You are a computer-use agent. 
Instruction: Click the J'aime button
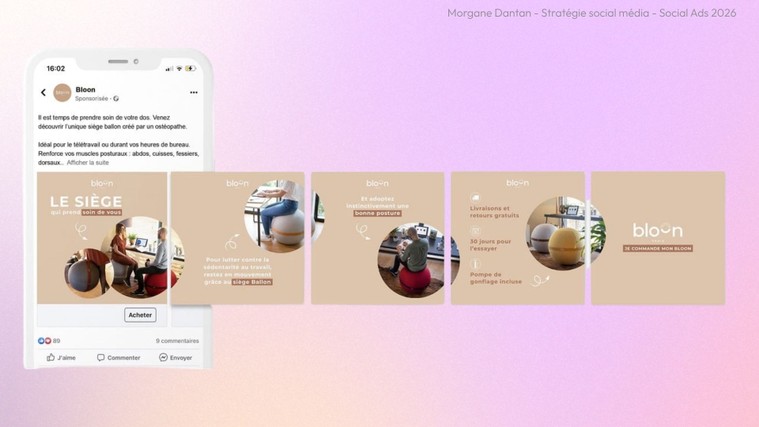(61, 358)
